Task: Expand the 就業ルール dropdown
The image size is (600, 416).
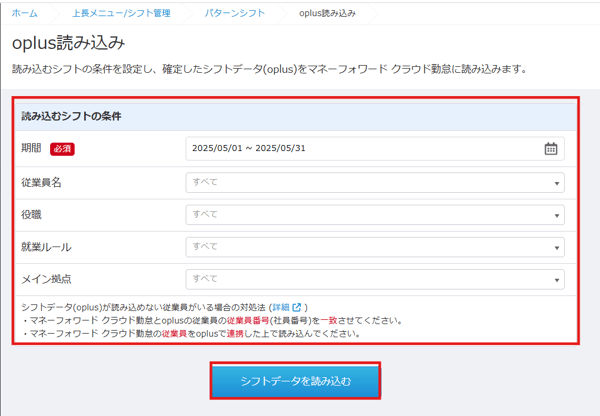Action: tap(374, 246)
